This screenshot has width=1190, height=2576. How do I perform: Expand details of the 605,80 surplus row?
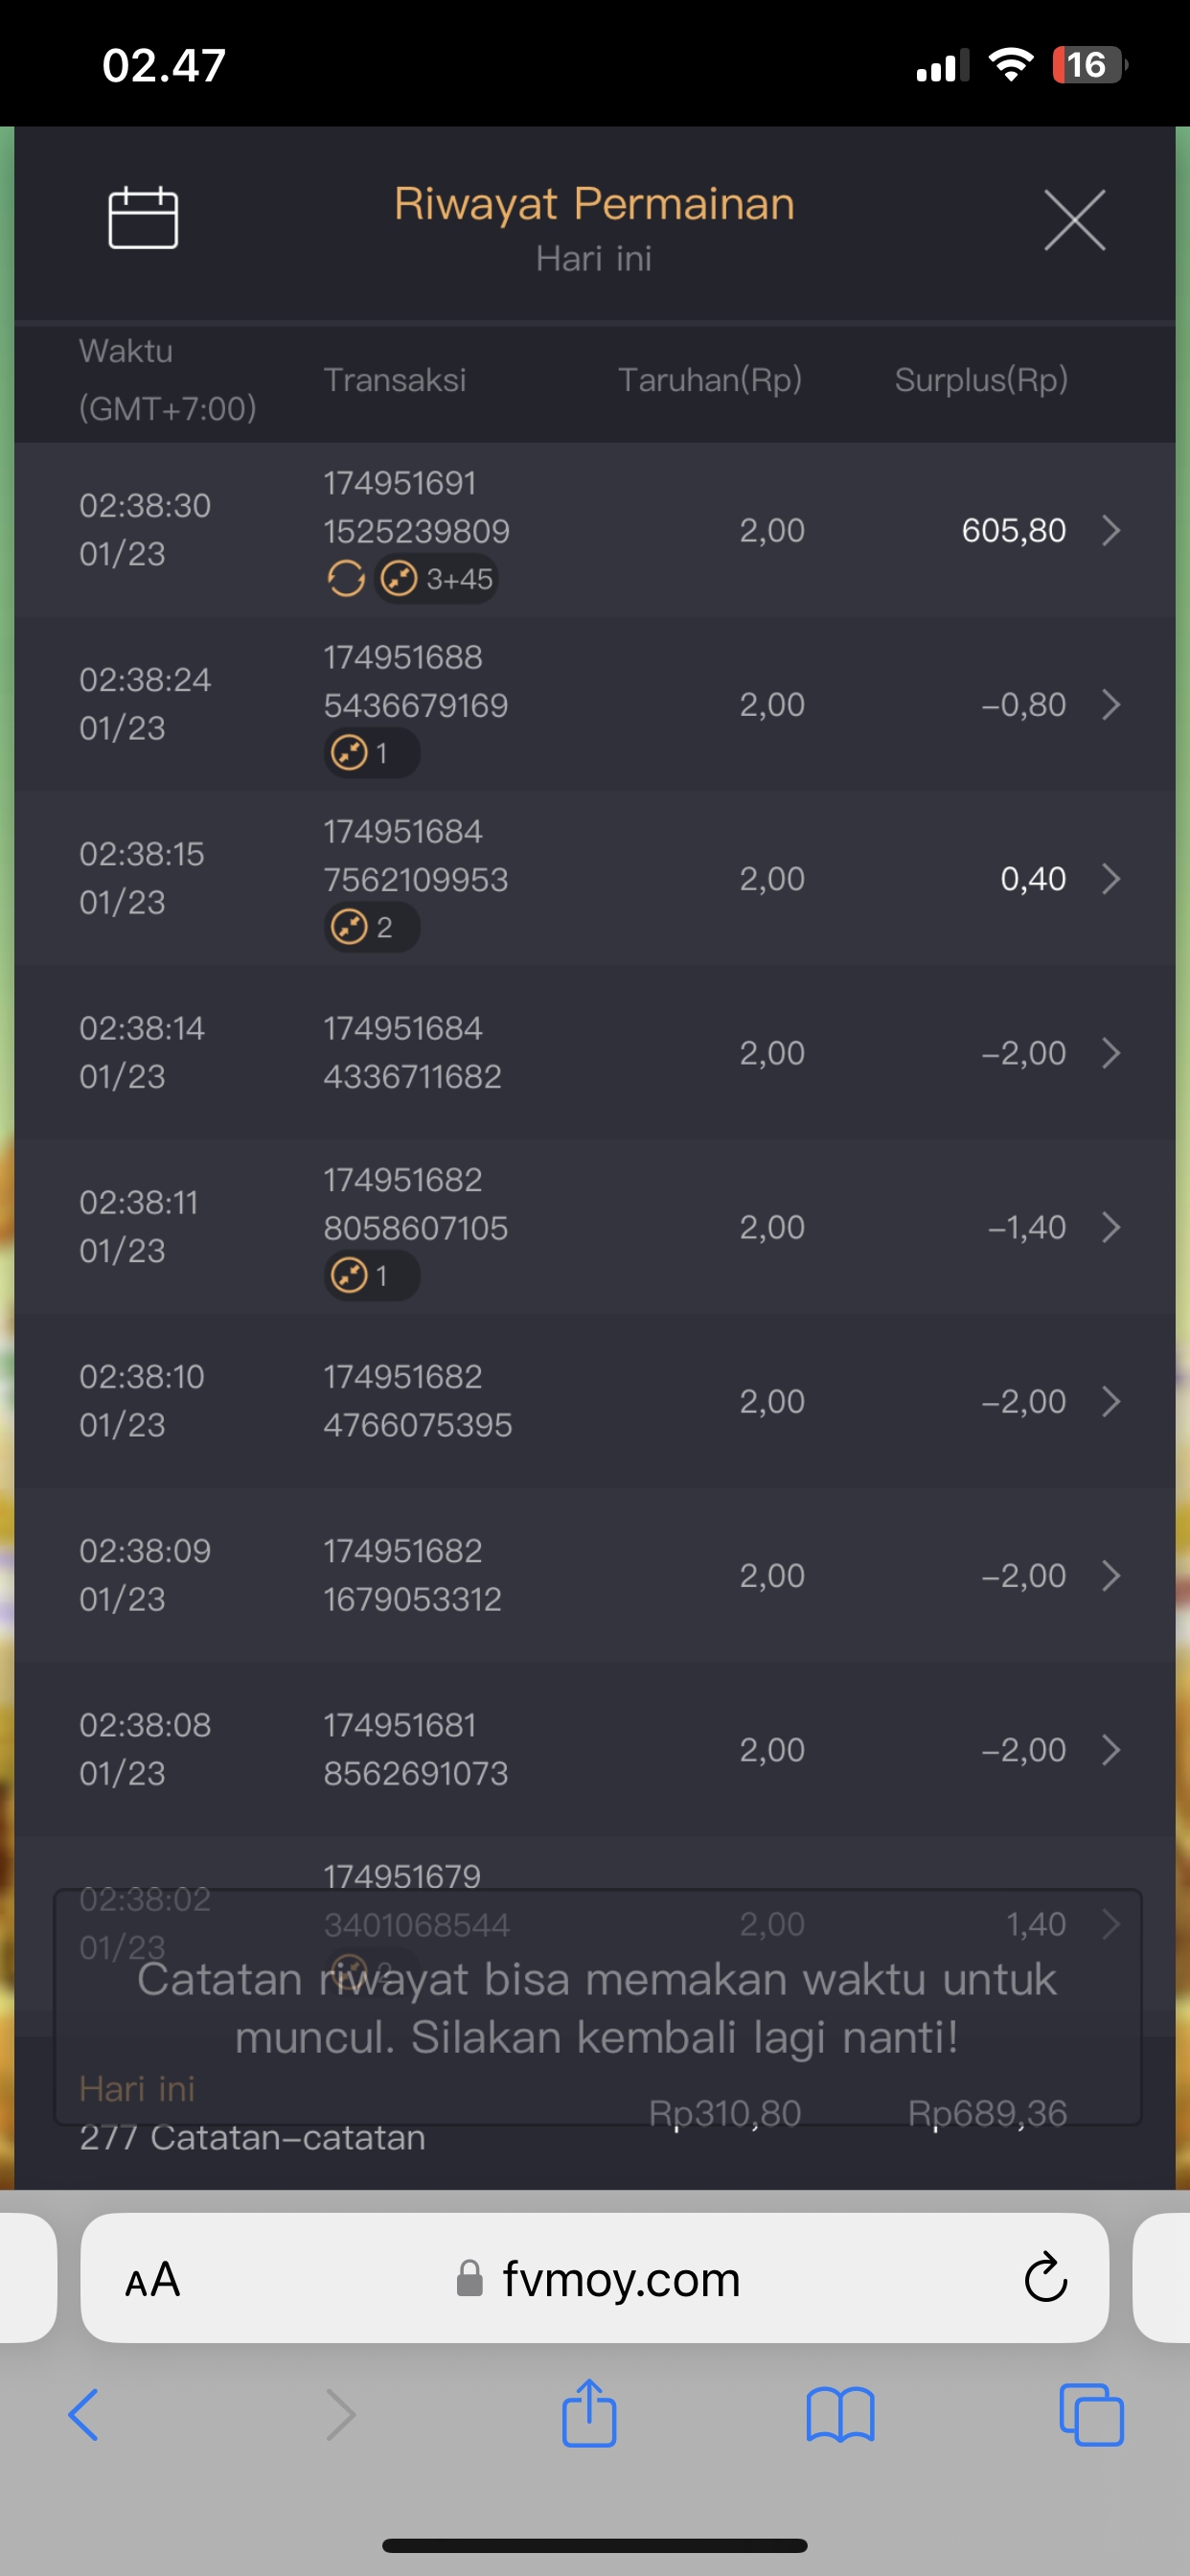(x=1110, y=530)
